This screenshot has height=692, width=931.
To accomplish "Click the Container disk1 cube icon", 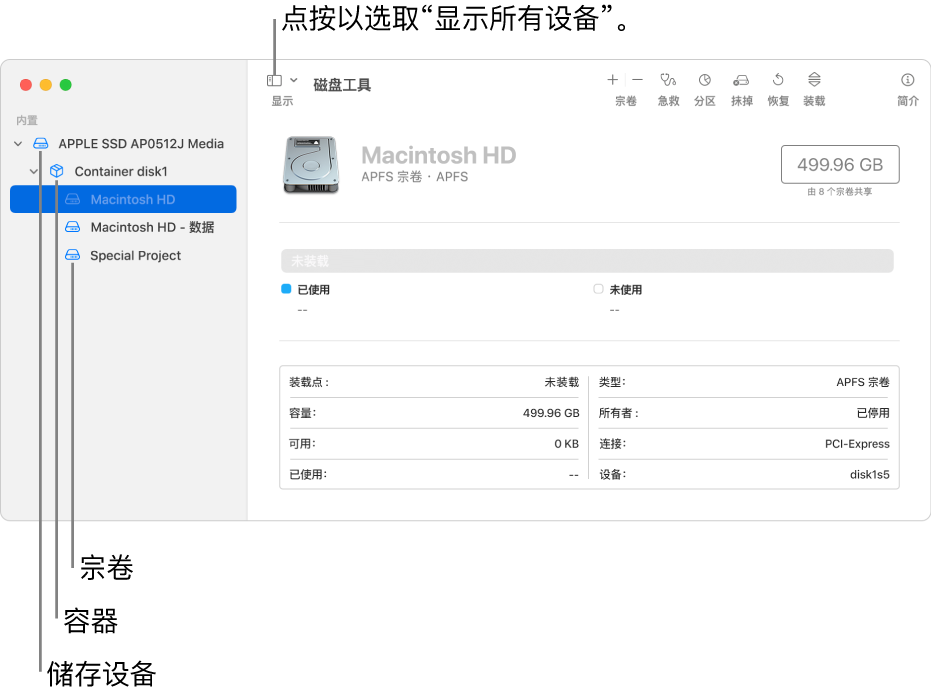I will 56,171.
